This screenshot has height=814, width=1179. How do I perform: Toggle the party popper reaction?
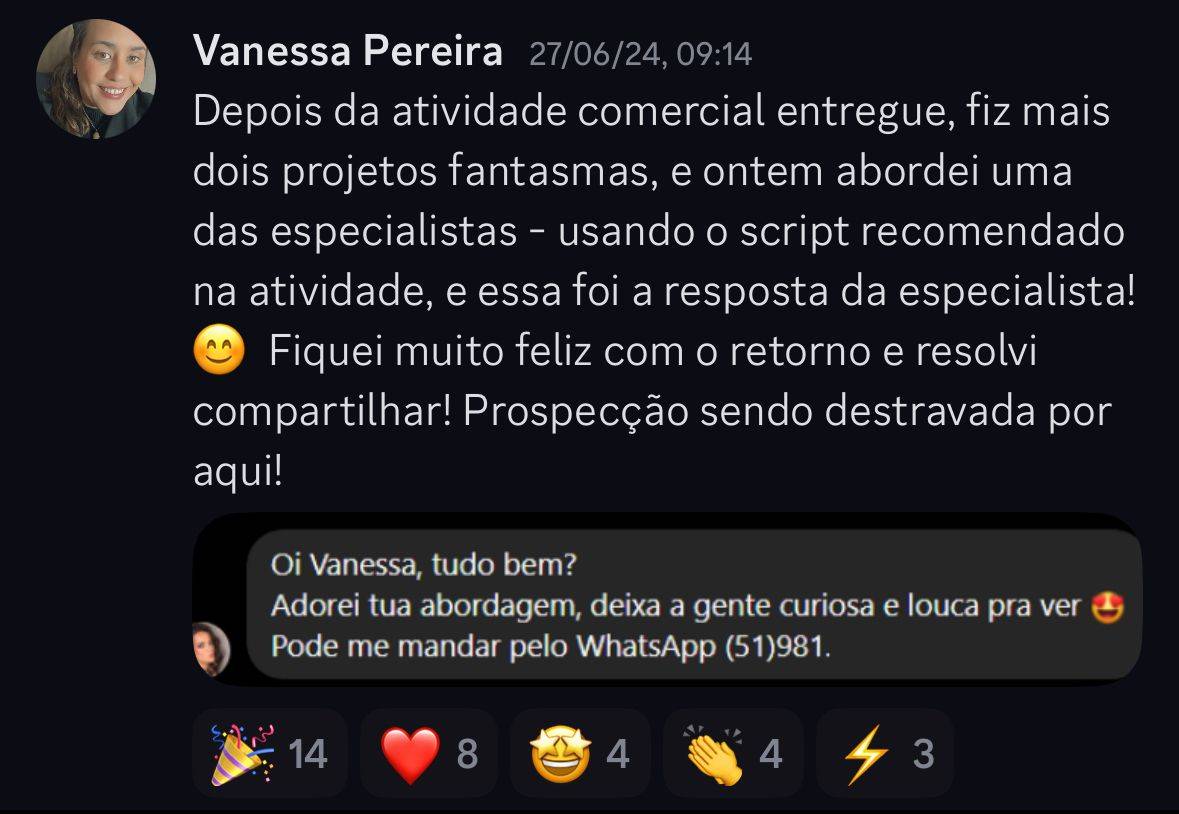click(x=270, y=754)
